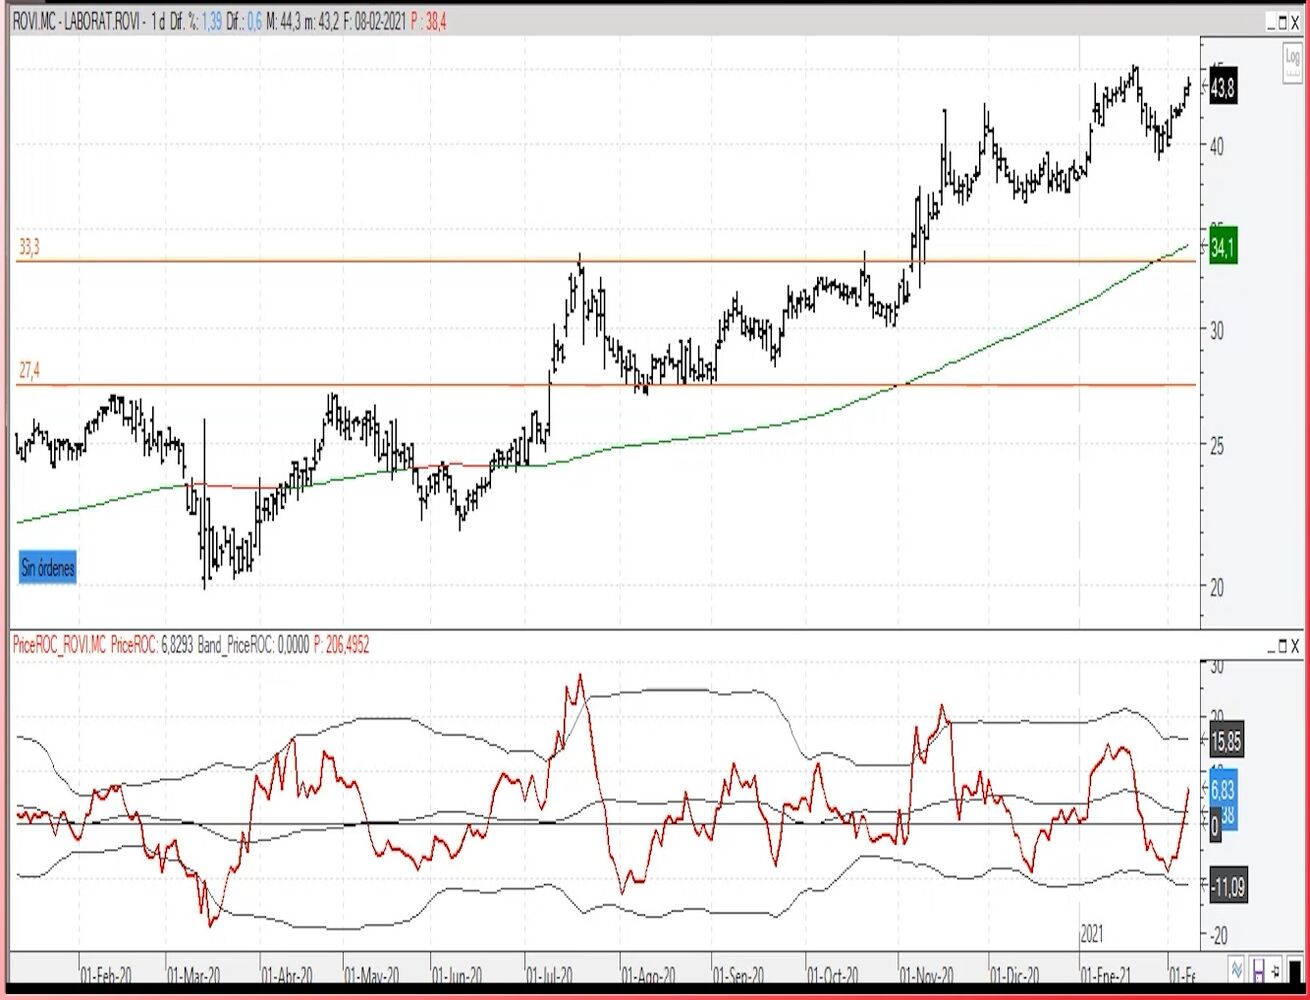
Task: Click the ROVI.MC - LABORAT.ROVI chart title
Action: coord(78,22)
